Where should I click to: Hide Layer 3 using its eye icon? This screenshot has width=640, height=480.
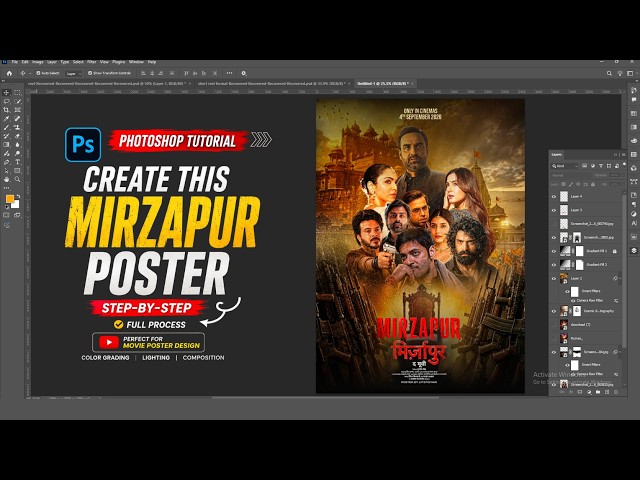(x=554, y=210)
